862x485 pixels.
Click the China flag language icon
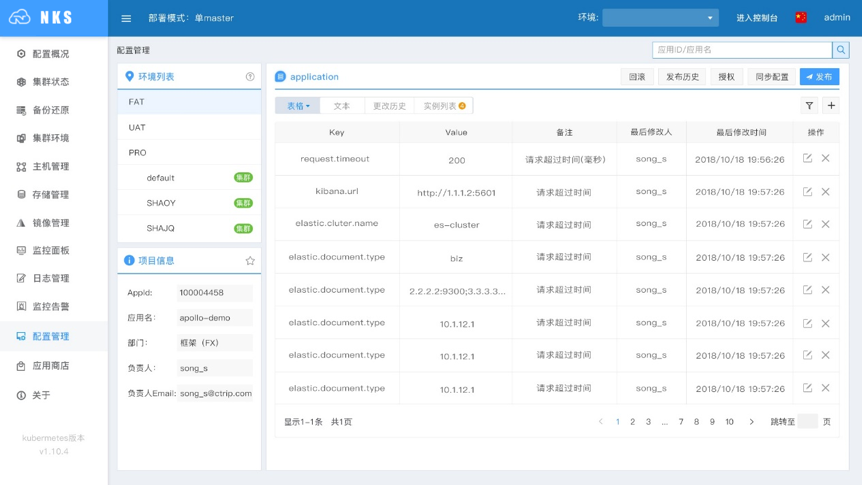click(x=801, y=18)
